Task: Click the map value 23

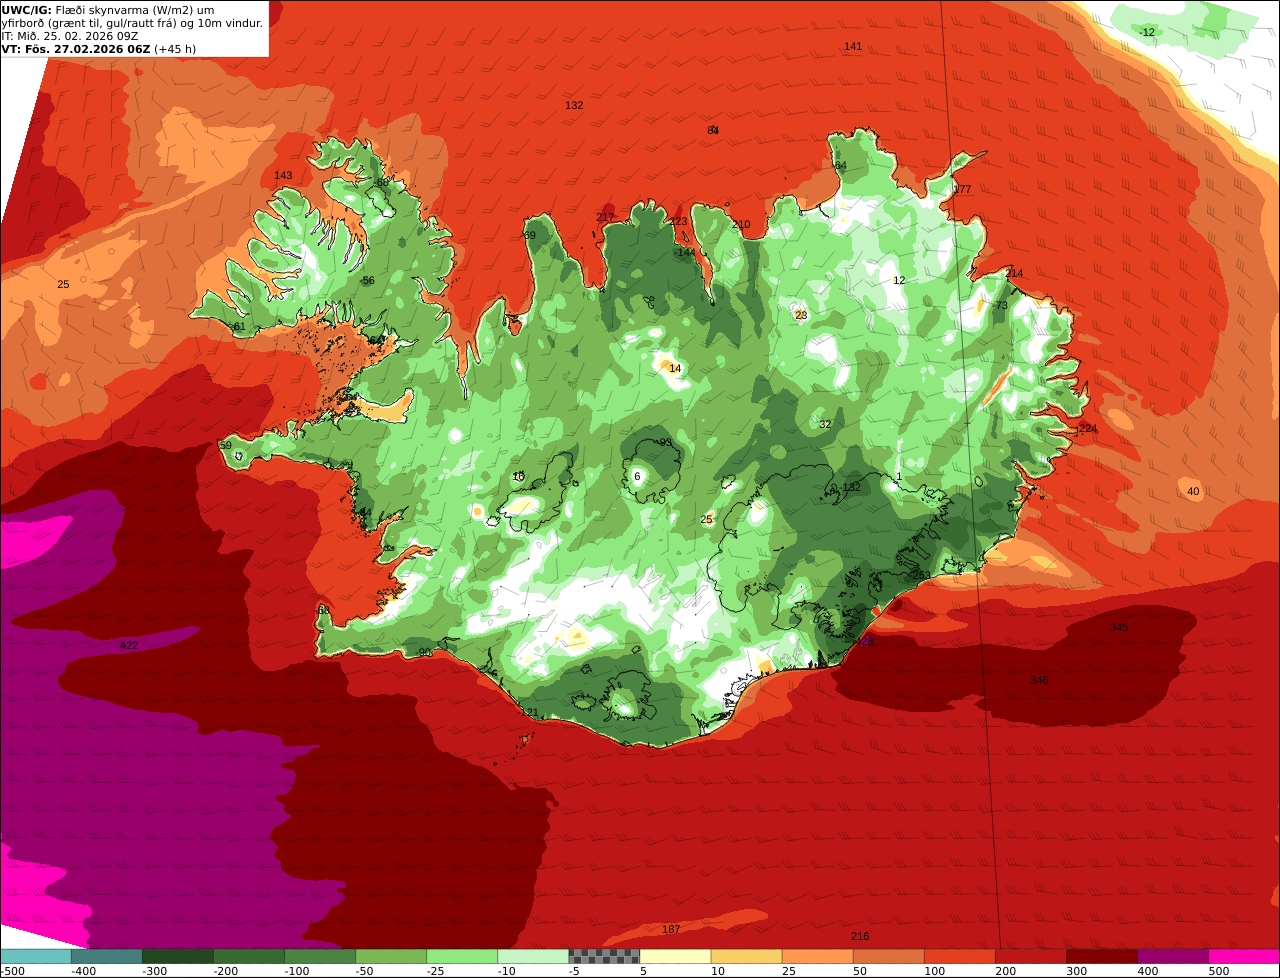Action: pyautogui.click(x=801, y=315)
